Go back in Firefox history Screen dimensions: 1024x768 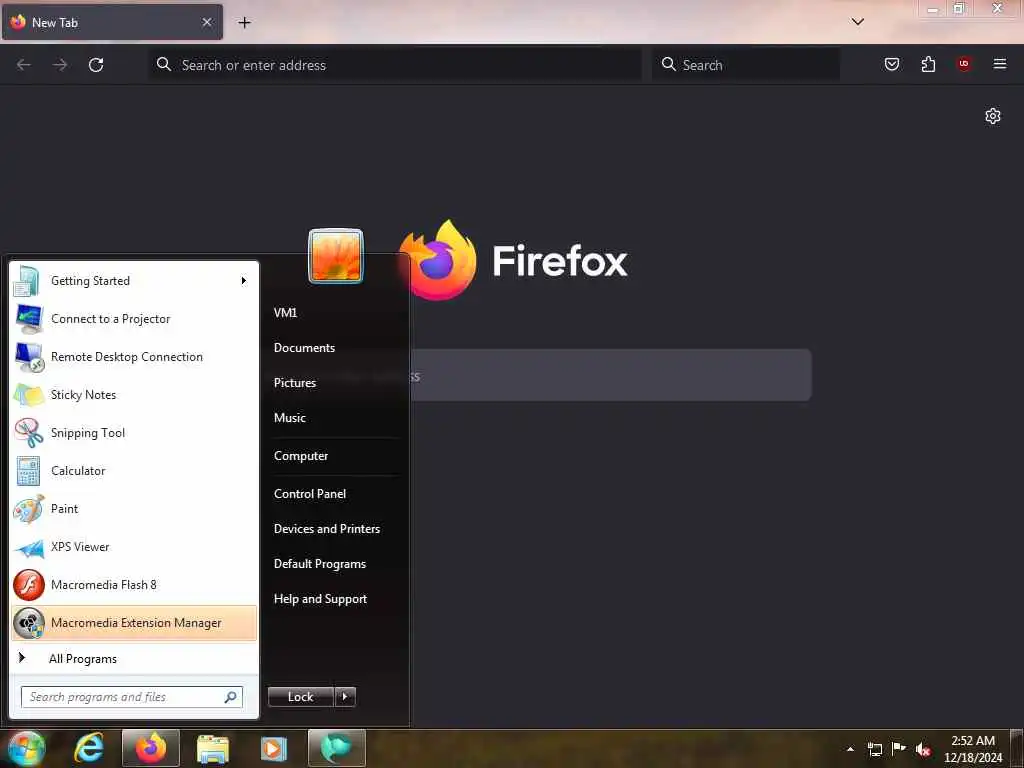24,65
